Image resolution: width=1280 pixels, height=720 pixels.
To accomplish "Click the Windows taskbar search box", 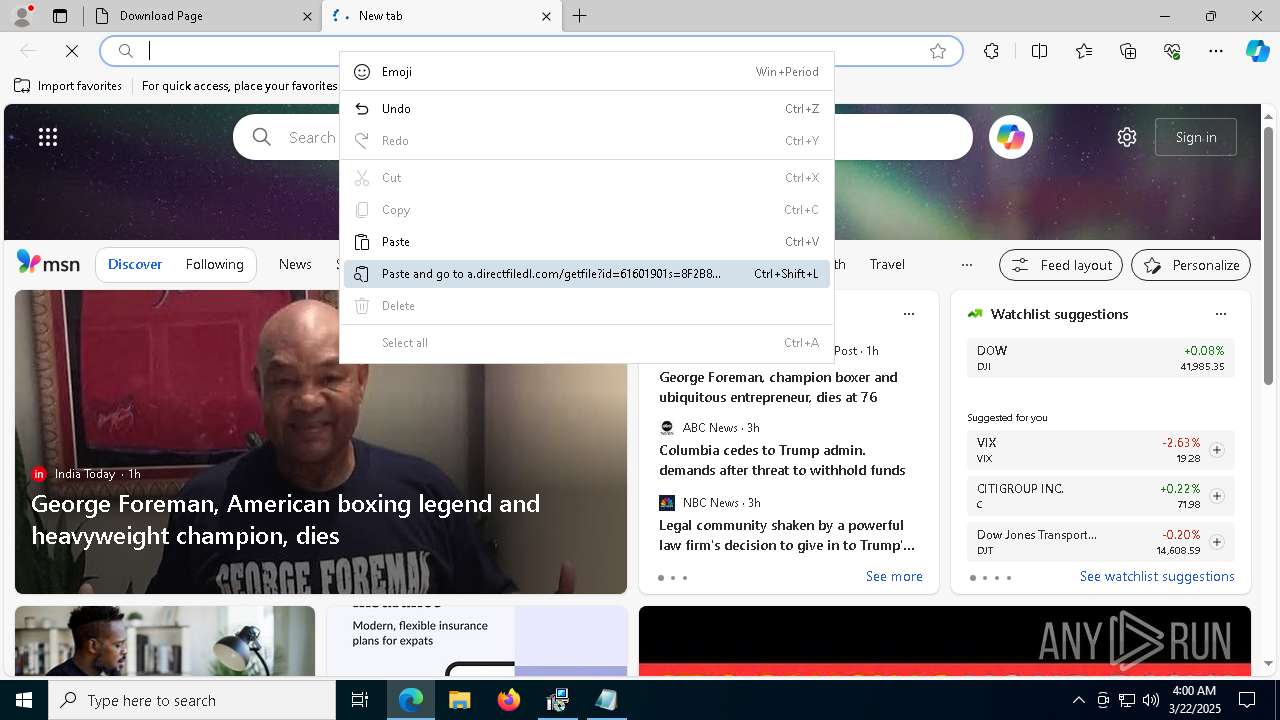I will coord(192,700).
